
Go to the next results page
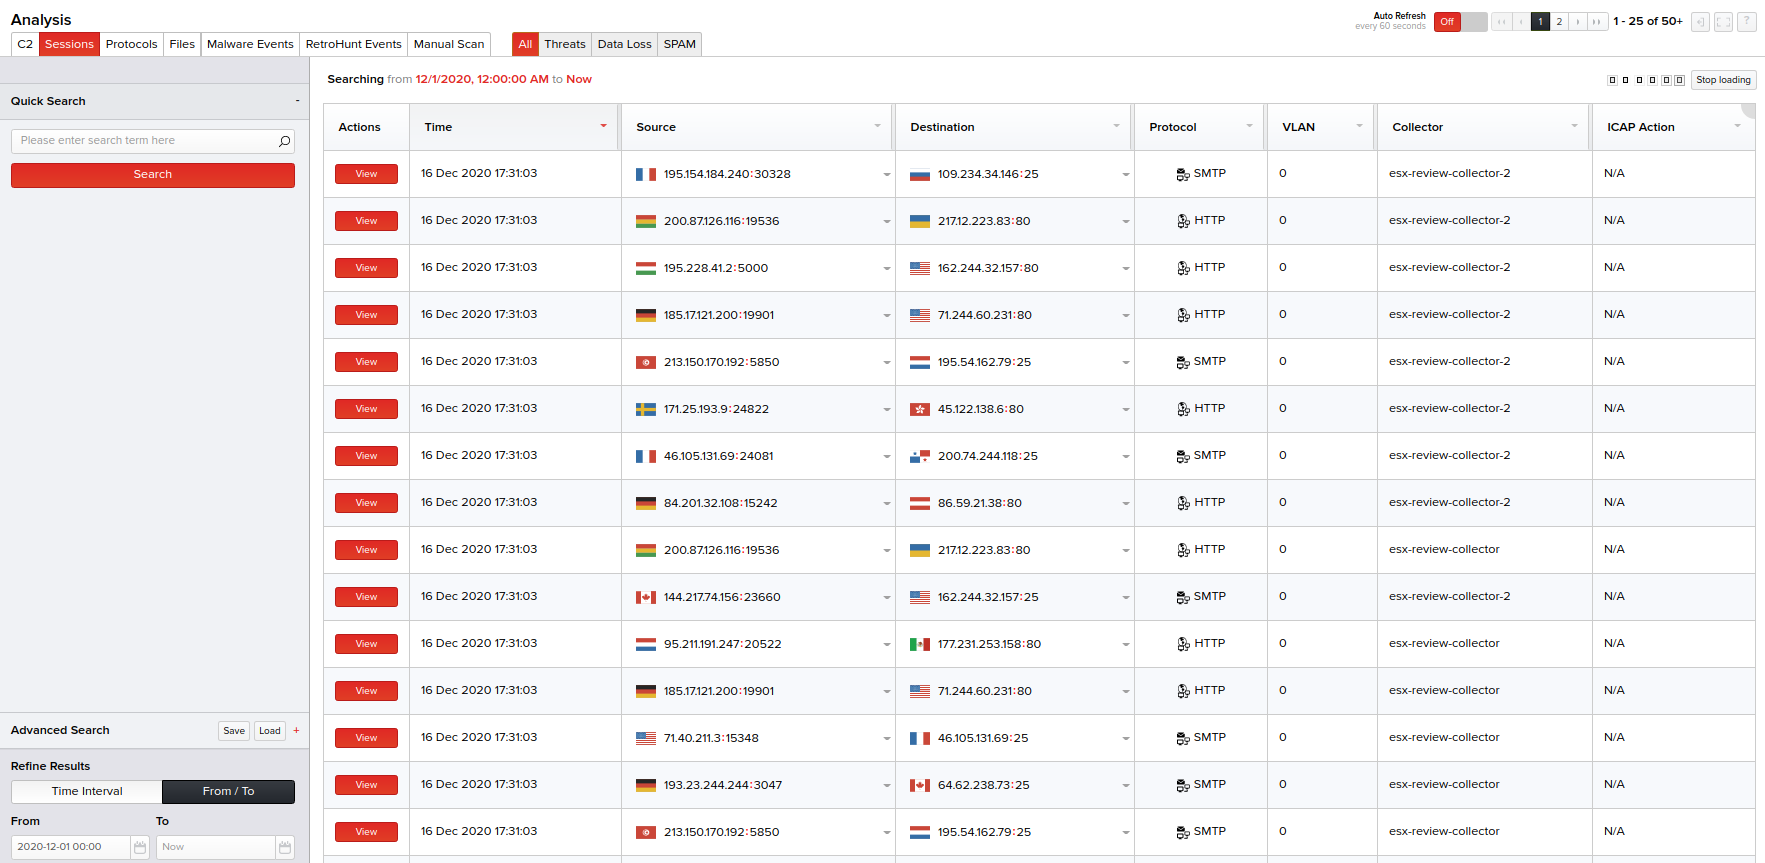click(1578, 21)
